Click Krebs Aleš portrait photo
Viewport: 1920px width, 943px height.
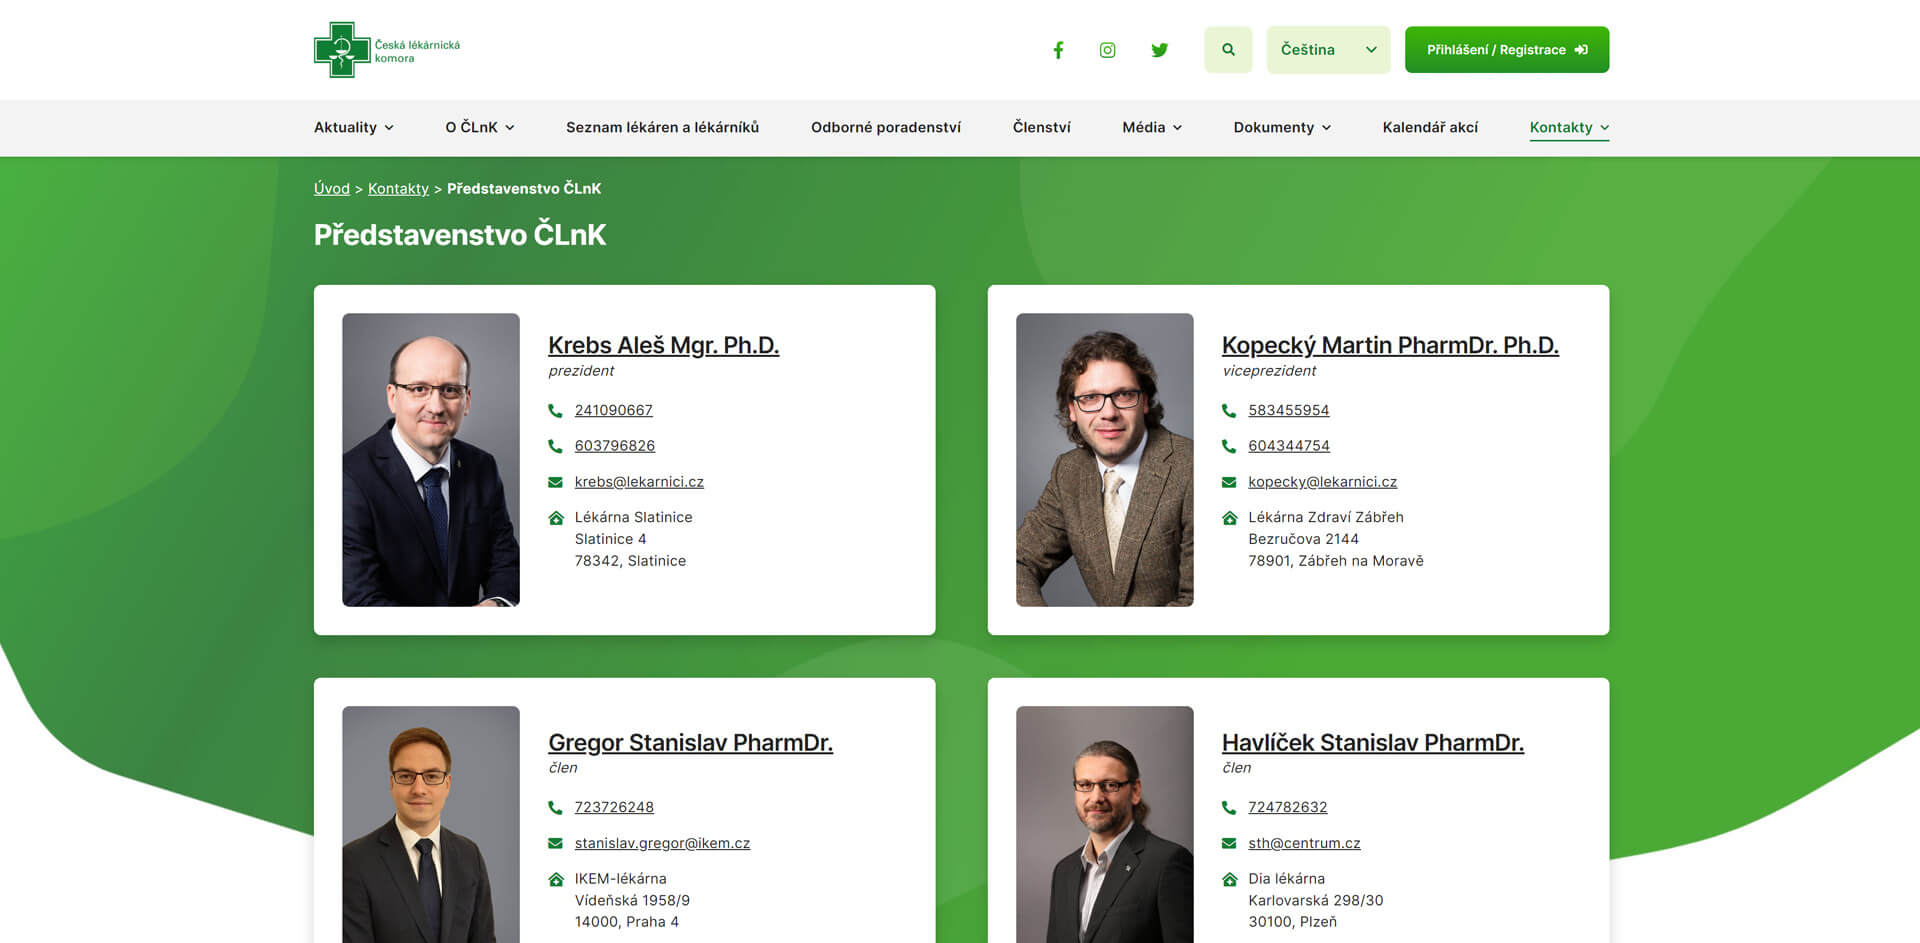point(431,460)
